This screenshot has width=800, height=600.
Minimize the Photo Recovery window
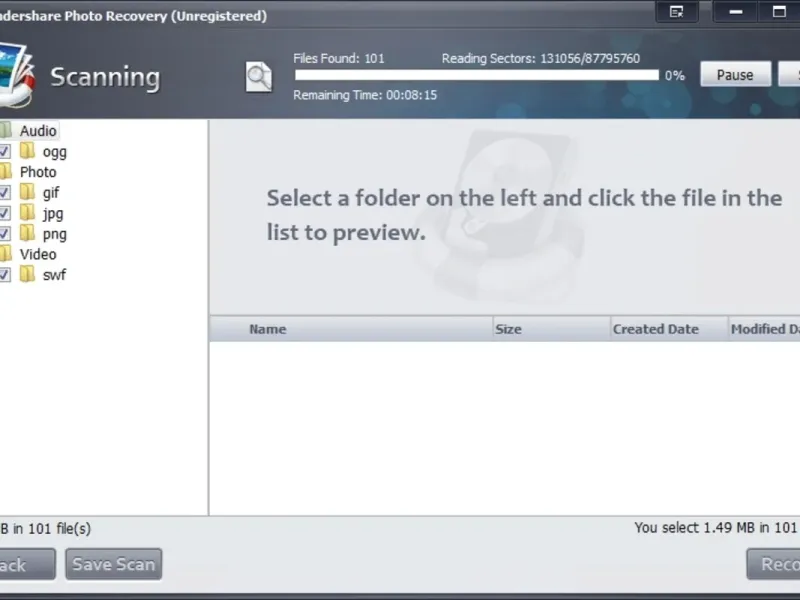(736, 12)
